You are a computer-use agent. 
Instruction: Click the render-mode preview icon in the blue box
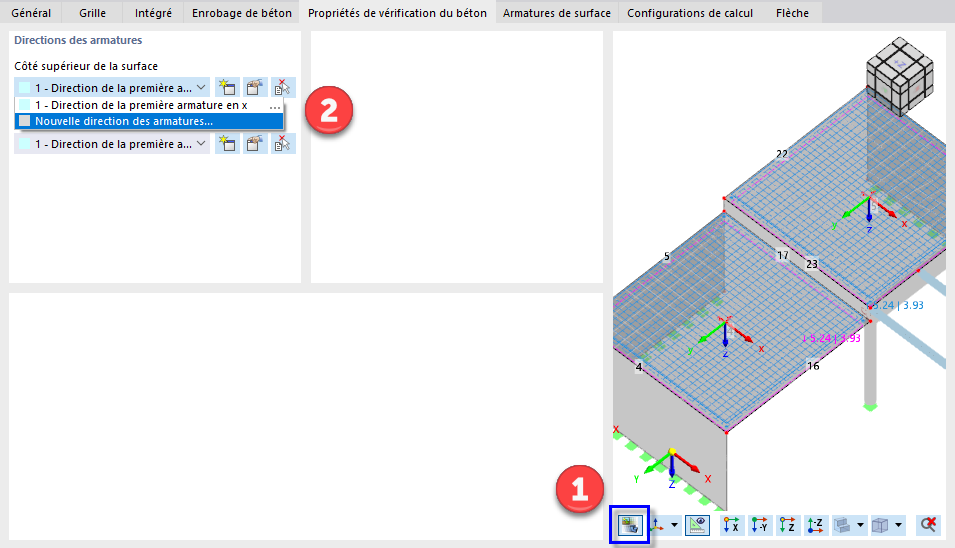(x=630, y=524)
